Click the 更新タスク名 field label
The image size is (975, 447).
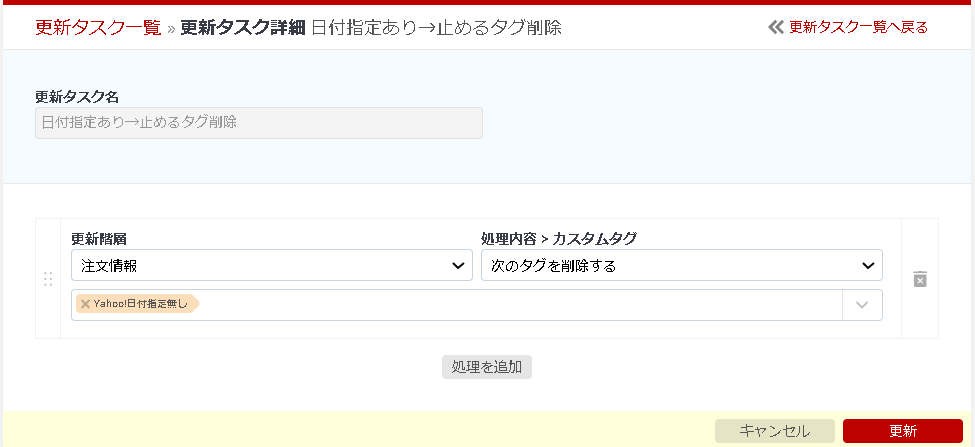(77, 97)
